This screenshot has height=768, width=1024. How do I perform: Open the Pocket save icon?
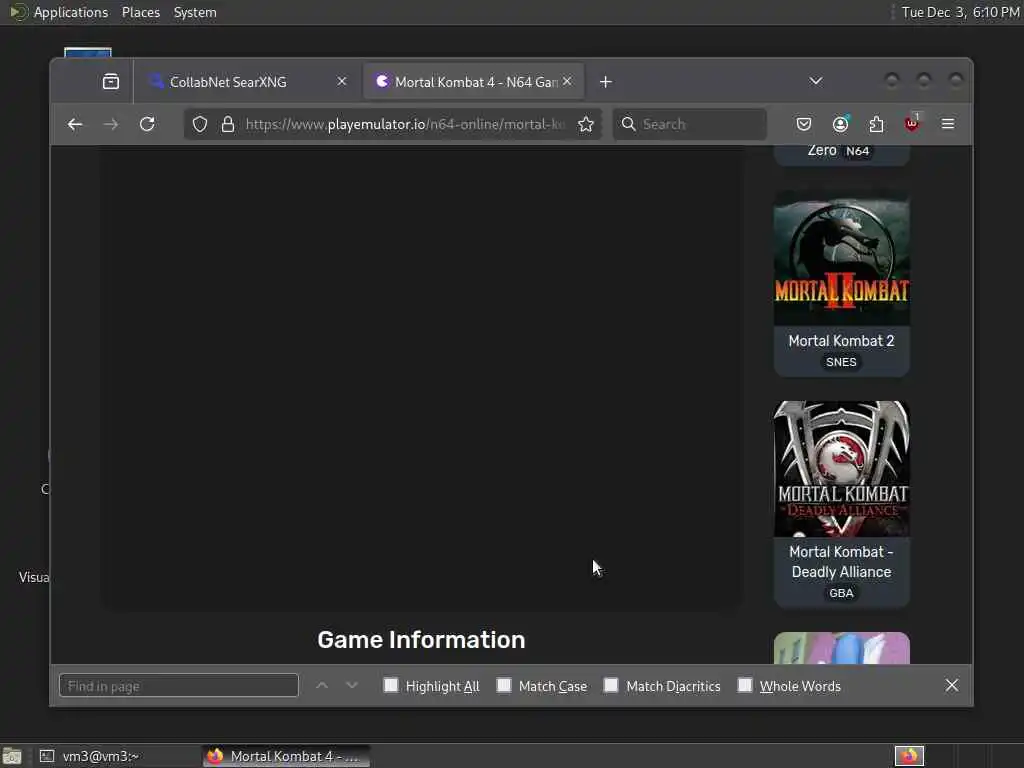pyautogui.click(x=804, y=124)
